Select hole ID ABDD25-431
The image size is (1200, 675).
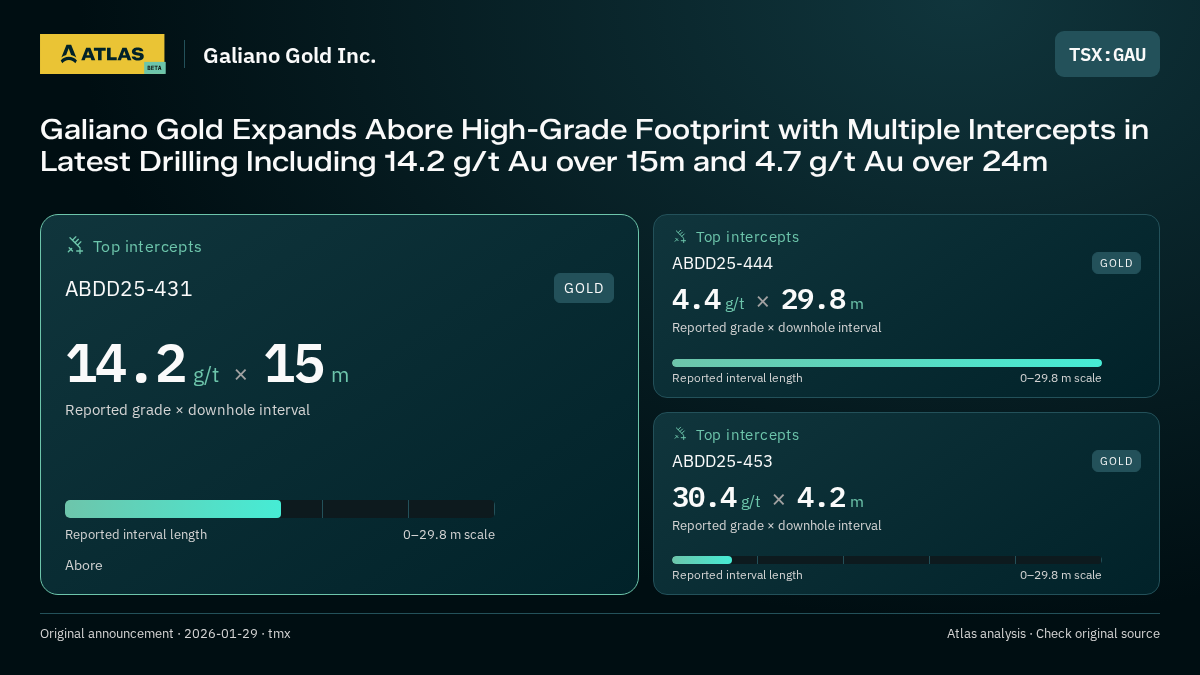pyautogui.click(x=129, y=289)
